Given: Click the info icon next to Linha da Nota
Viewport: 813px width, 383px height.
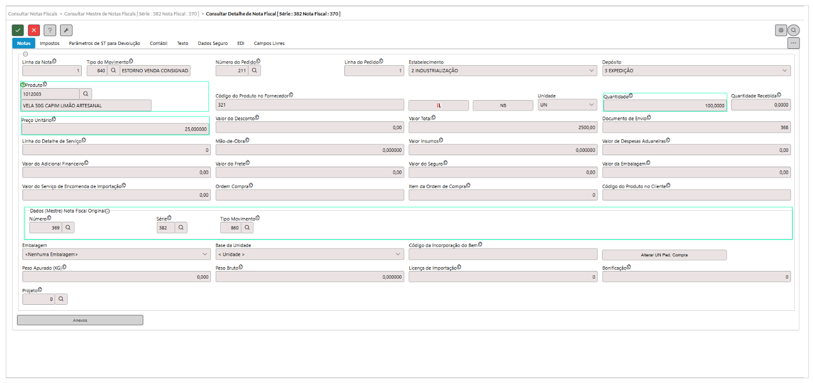Looking at the screenshot, I should point(54,61).
